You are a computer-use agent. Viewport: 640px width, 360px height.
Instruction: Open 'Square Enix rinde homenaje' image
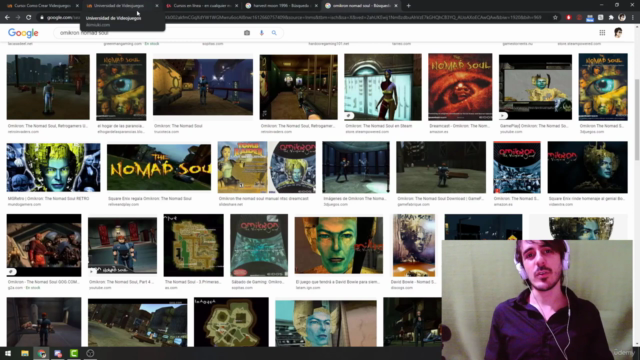point(587,167)
